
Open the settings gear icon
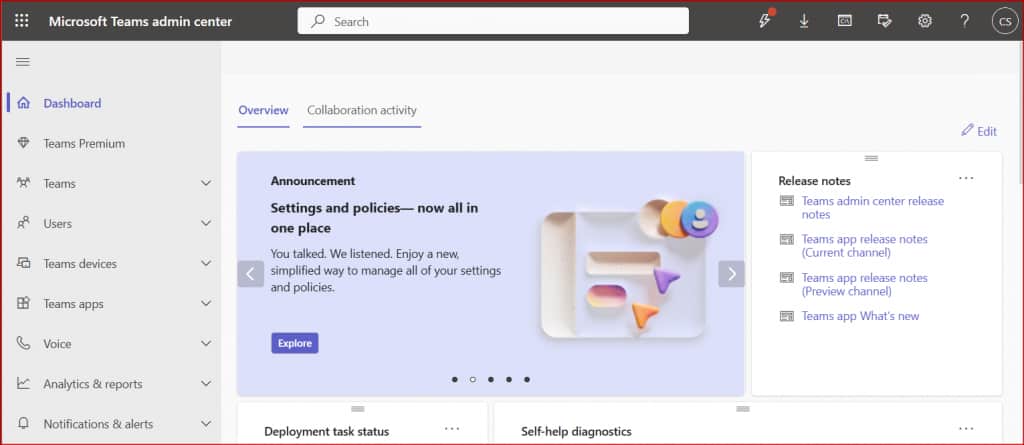[x=924, y=21]
